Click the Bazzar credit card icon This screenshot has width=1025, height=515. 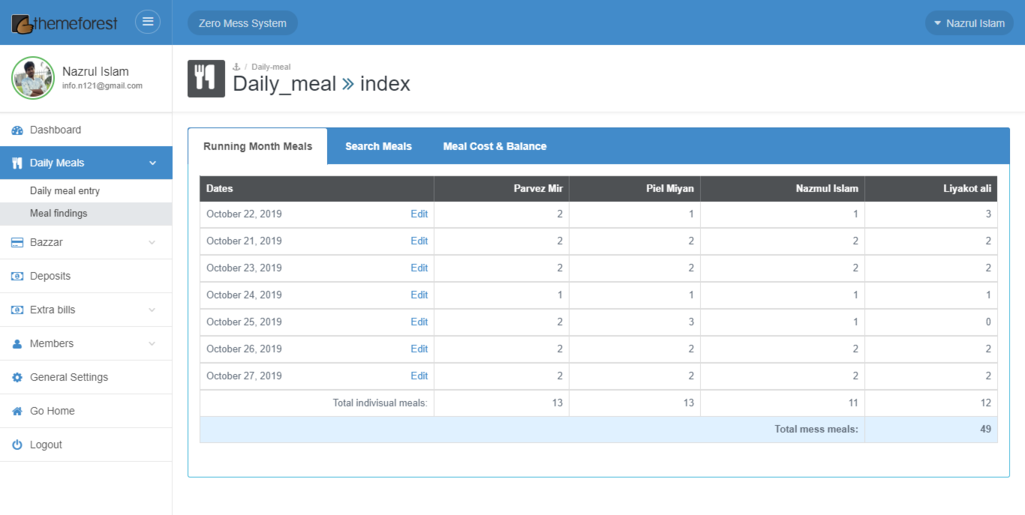(17, 242)
